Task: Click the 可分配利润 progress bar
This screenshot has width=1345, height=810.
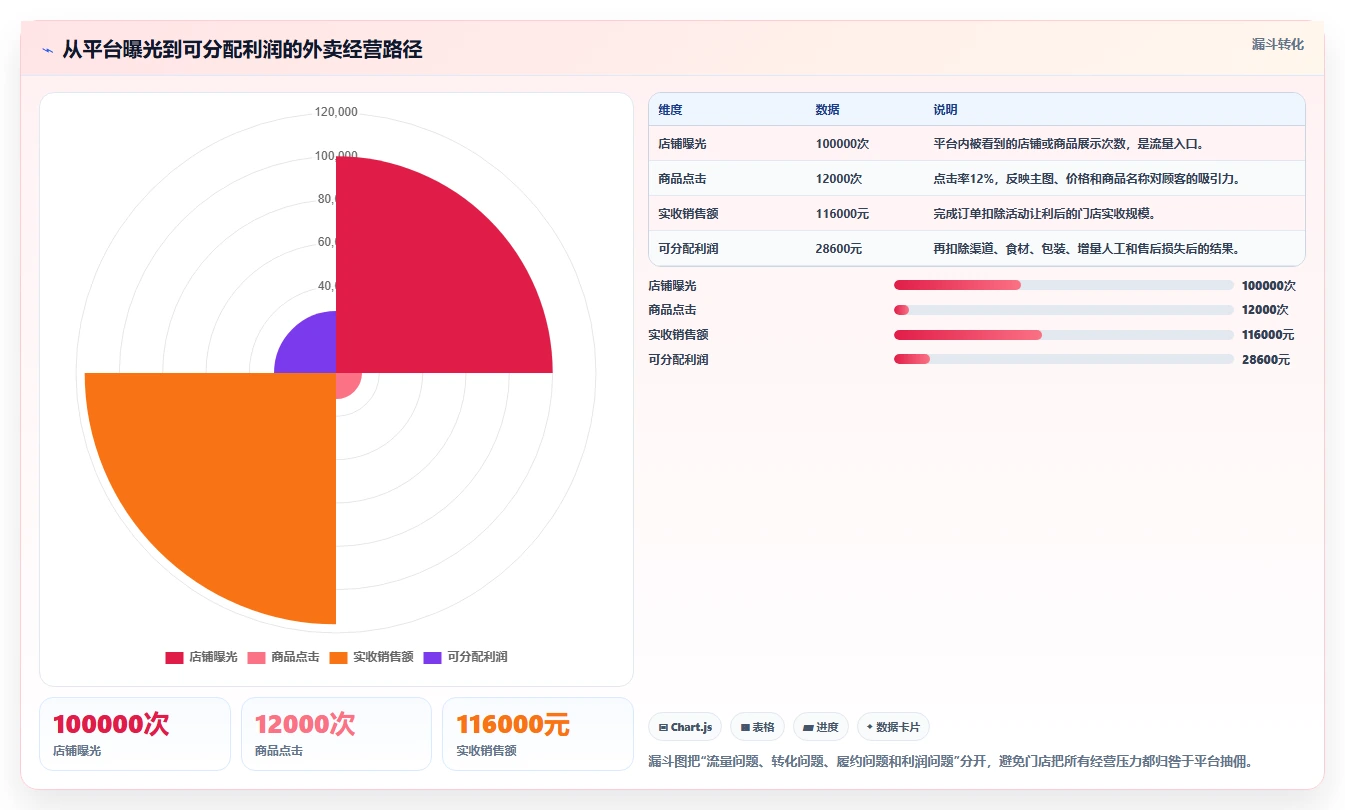Action: tap(1063, 359)
